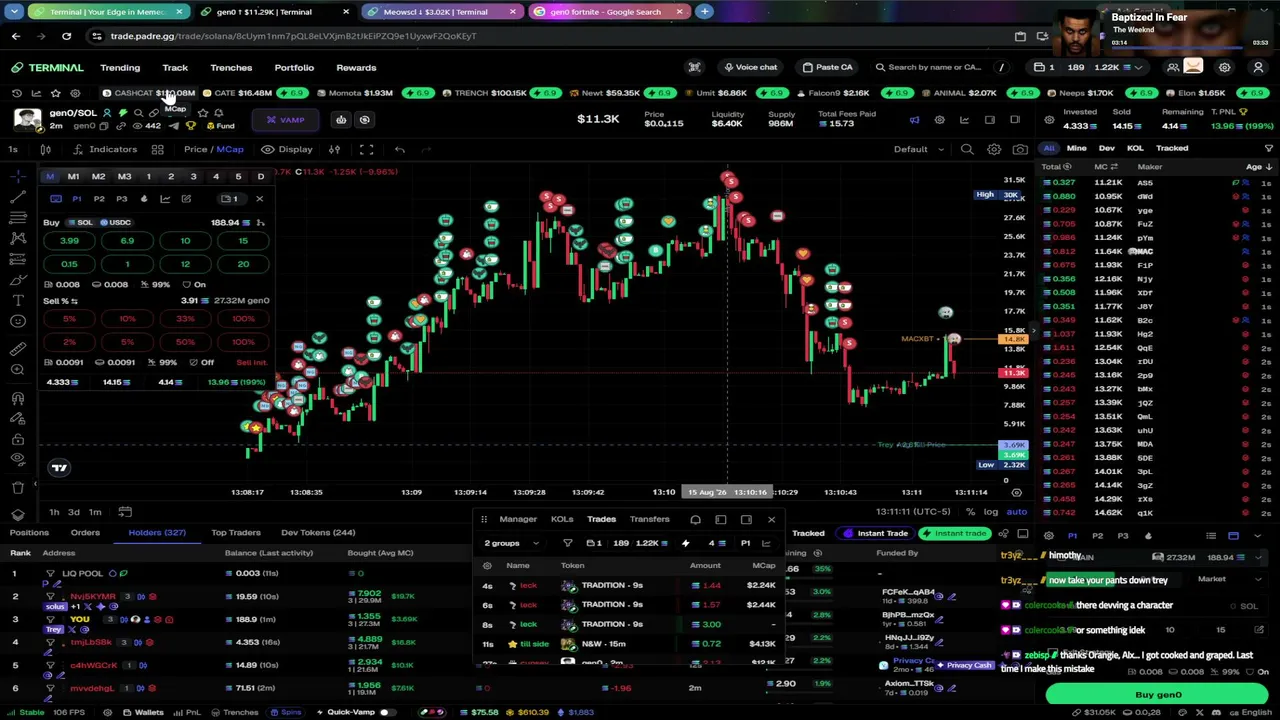Open Indicators menu
Screen dimensions: 1280x720
point(104,149)
